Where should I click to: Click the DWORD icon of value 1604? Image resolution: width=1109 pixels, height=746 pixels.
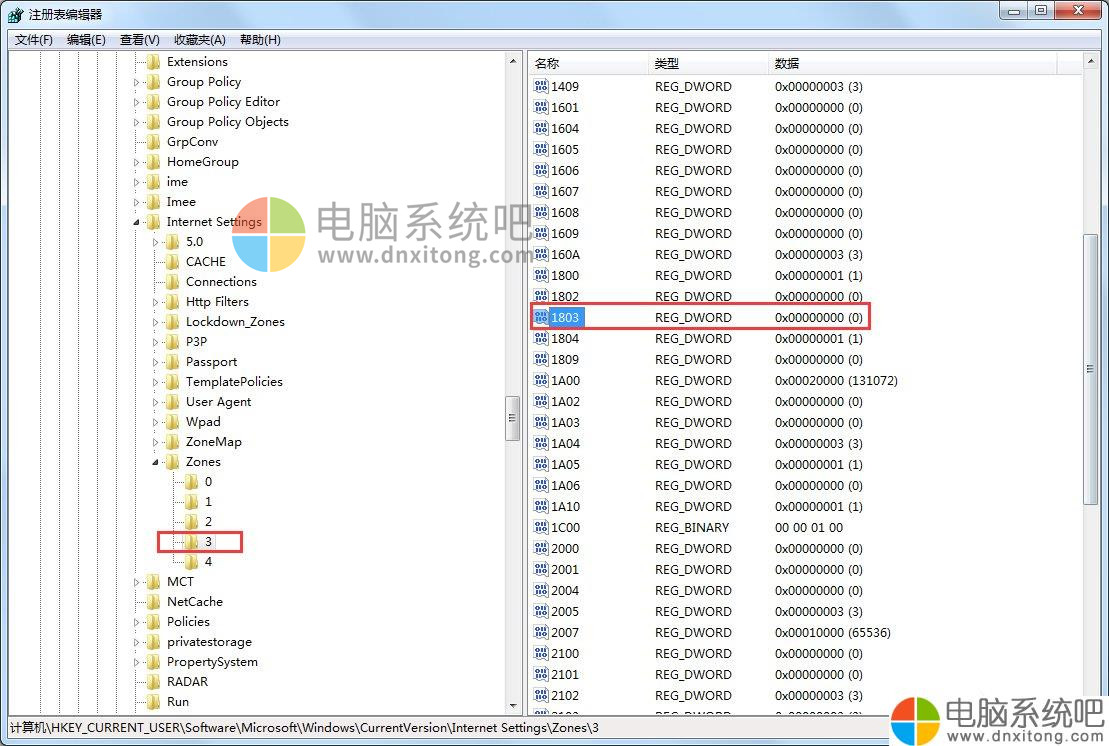541,128
